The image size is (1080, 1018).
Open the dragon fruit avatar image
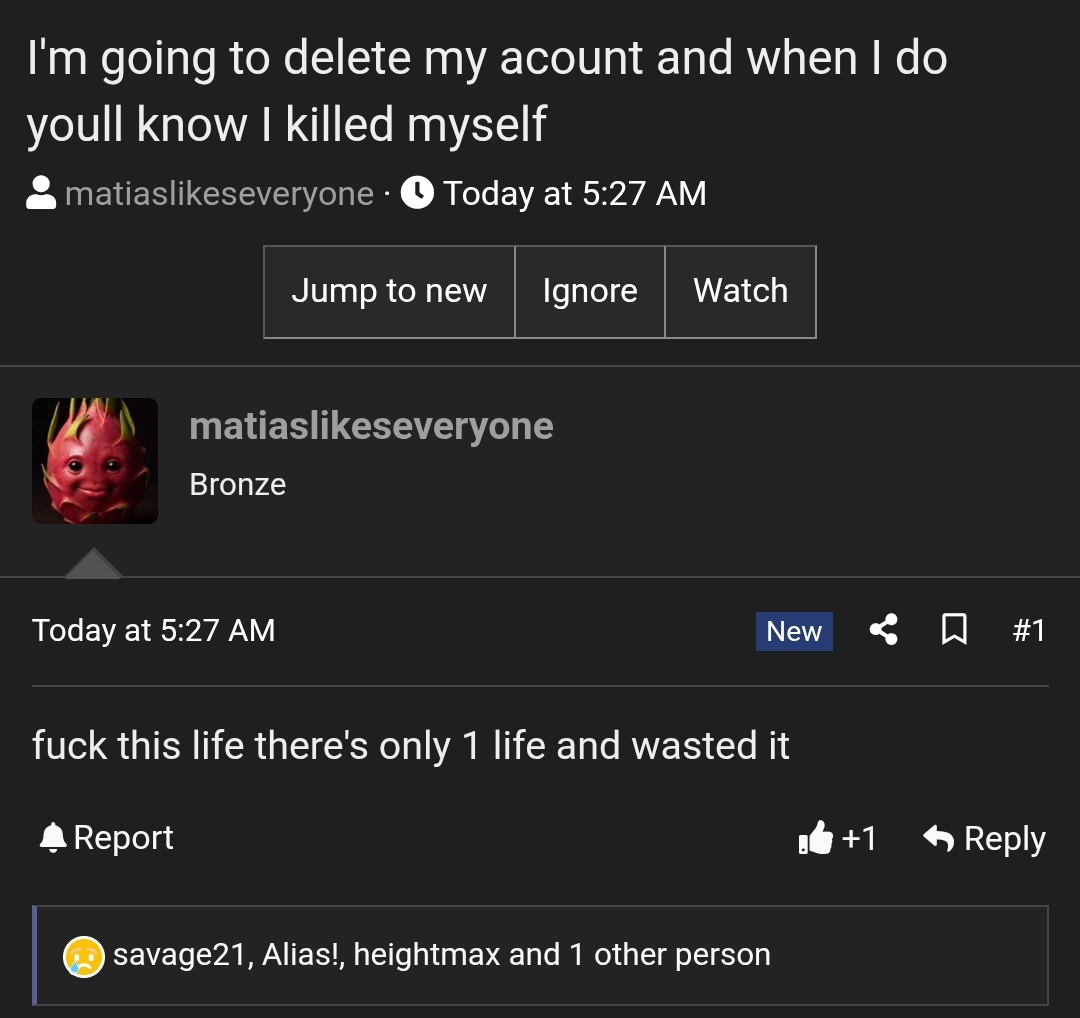(x=95, y=461)
